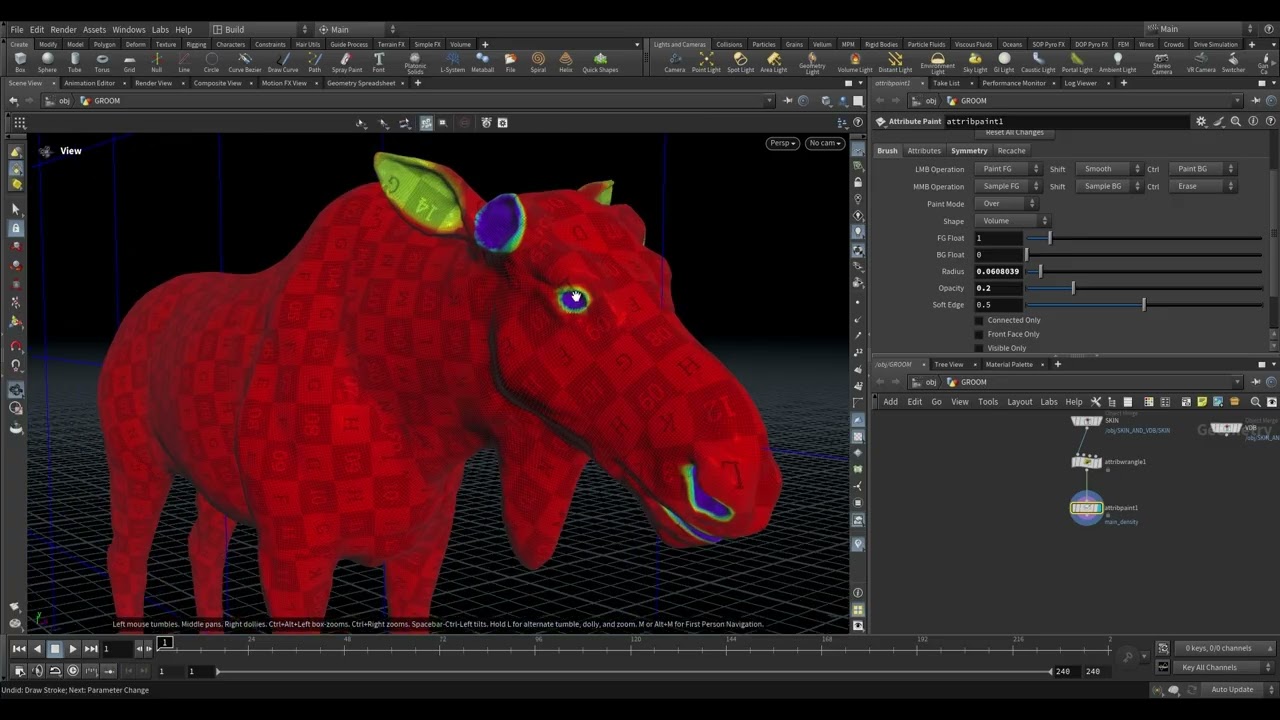Create a Sphere from the shelf
This screenshot has height=720, width=1280.
click(x=47, y=63)
